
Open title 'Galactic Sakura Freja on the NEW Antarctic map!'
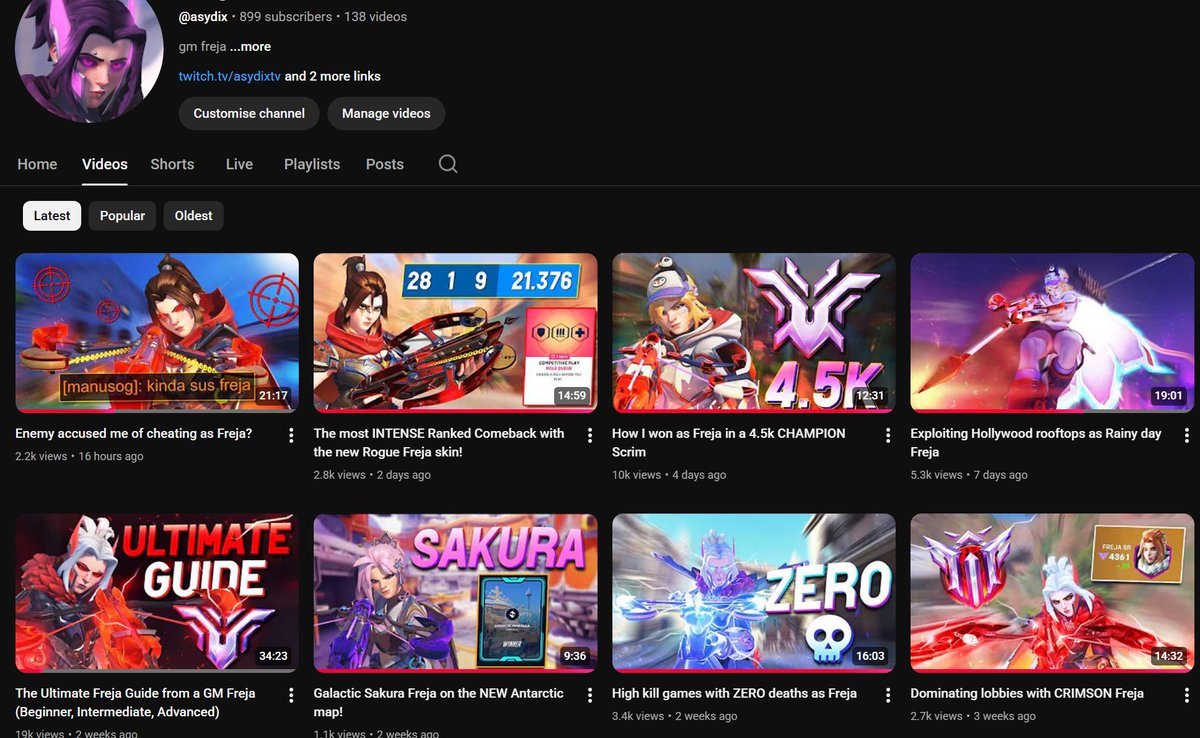(439, 703)
